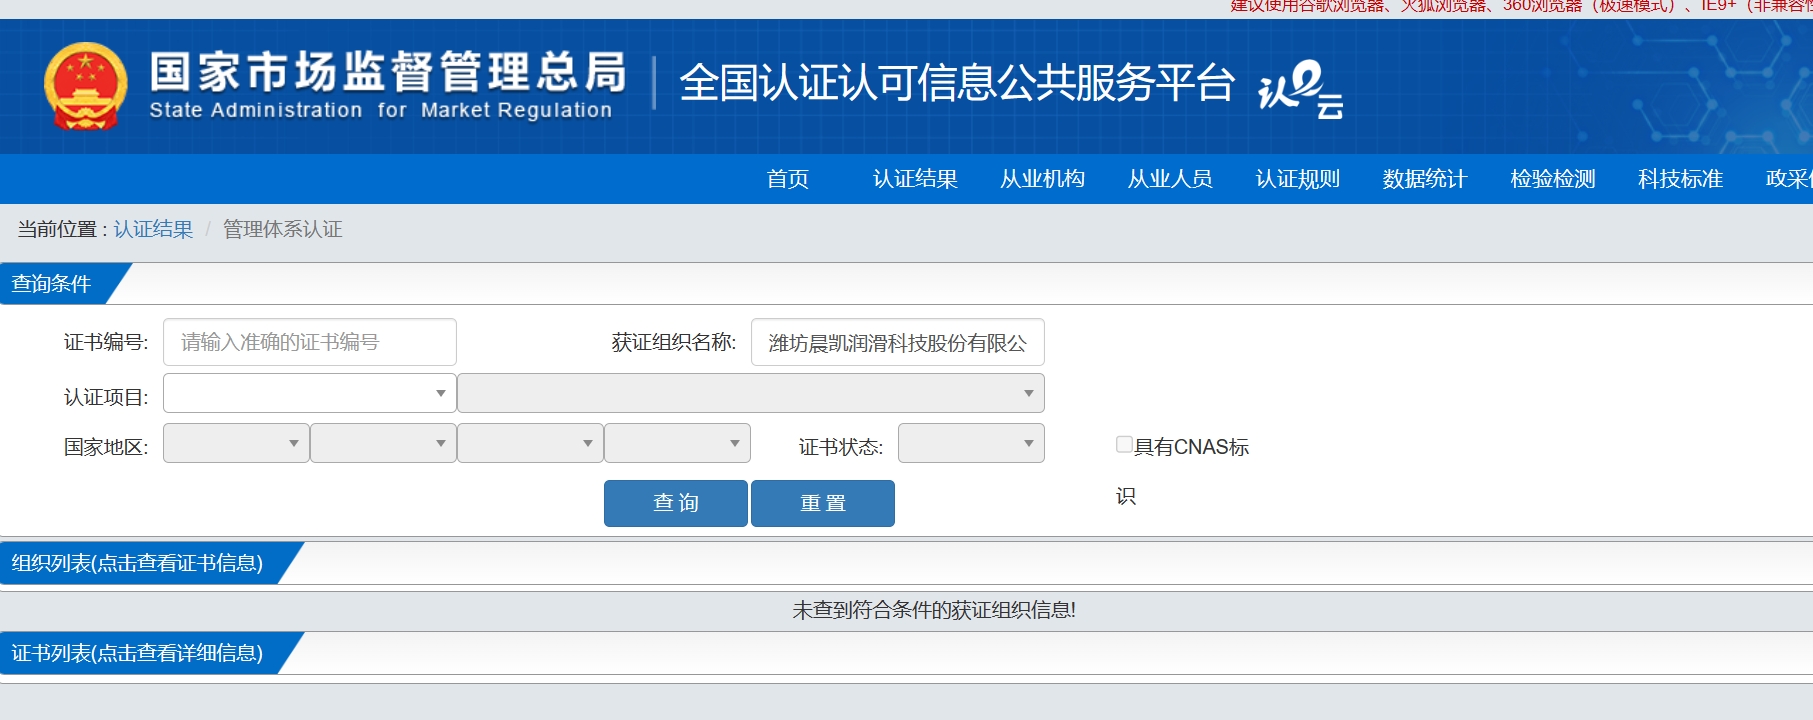The image size is (1813, 720).
Task: Click 全国认证认可信息公共服务平台 title
Action: tap(957, 82)
